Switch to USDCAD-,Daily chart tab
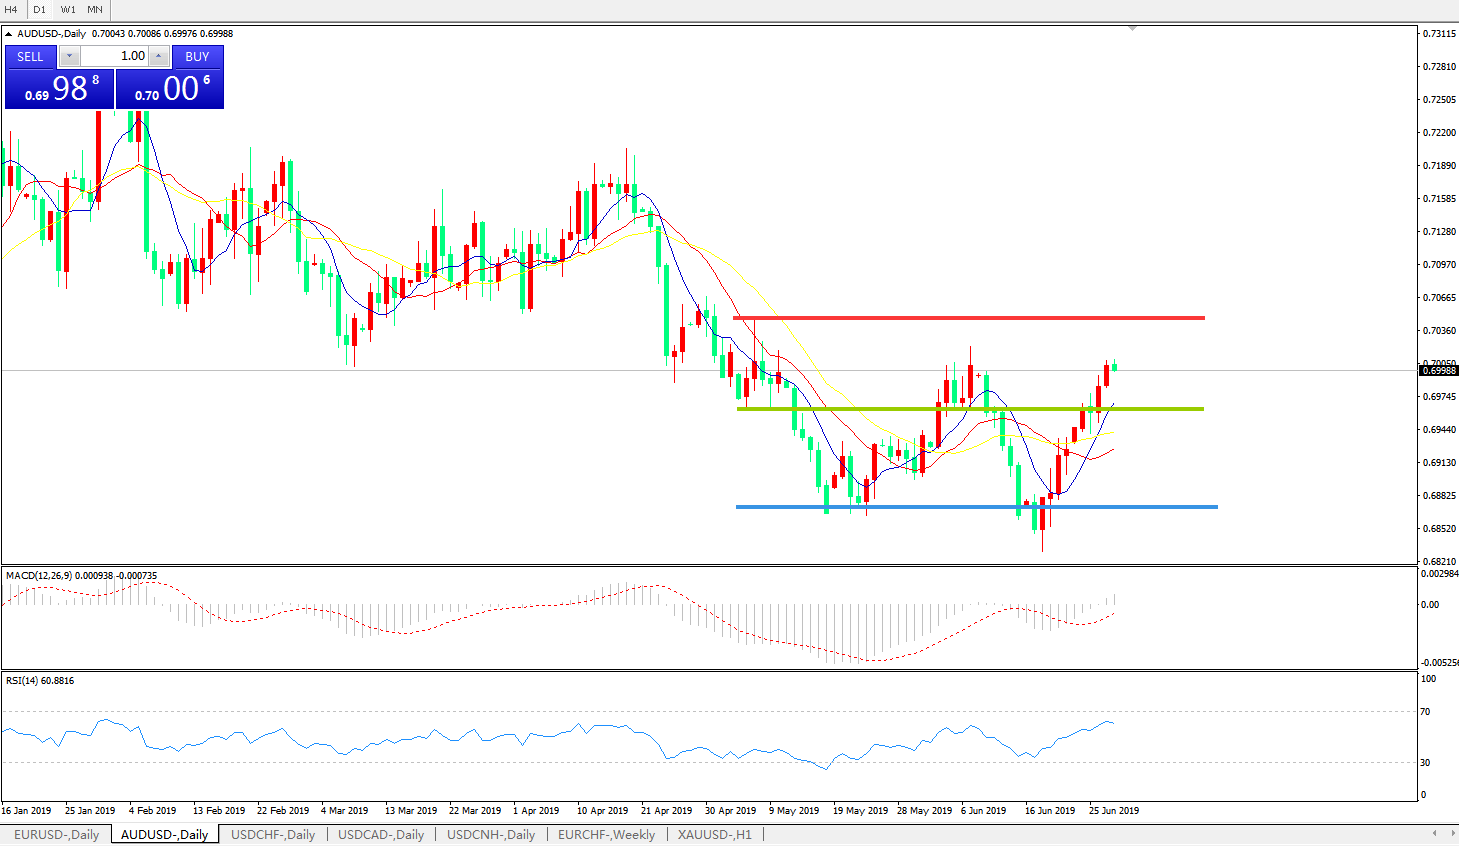 (381, 834)
